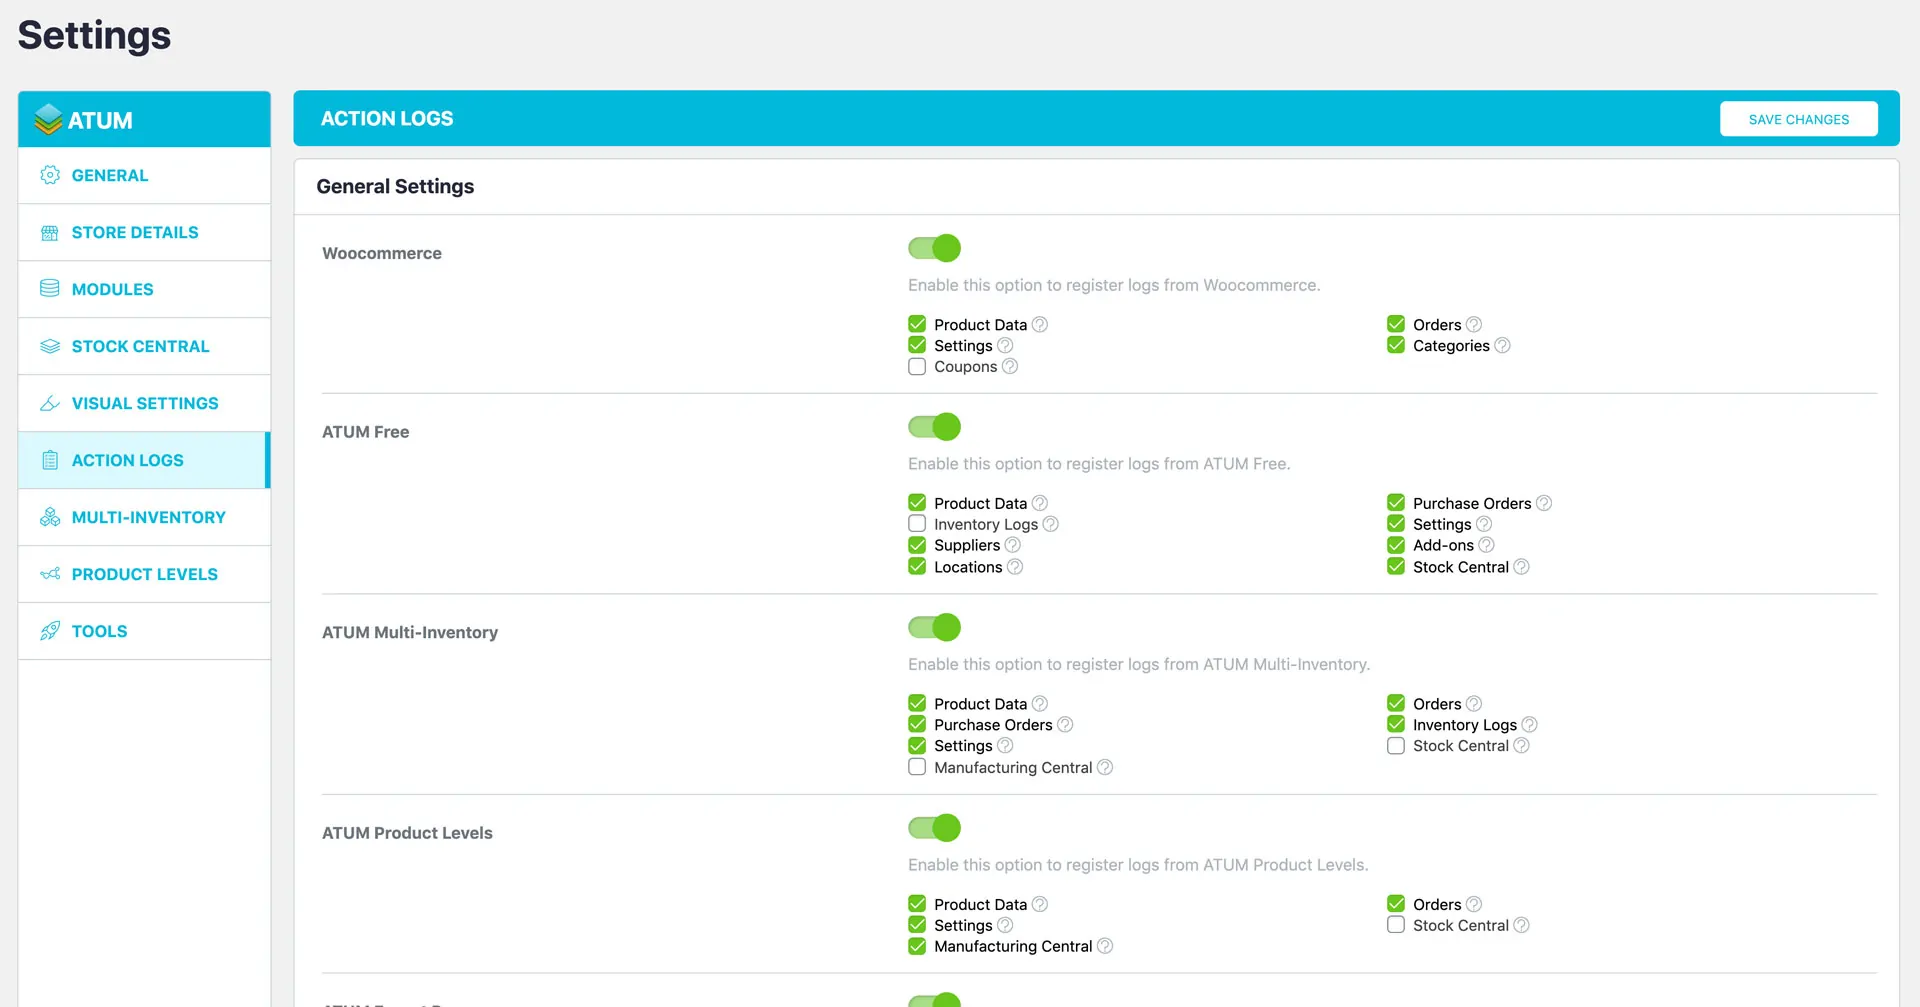Uncheck Product Levels Settings checkbox
The height and width of the screenshot is (1007, 1920).
(x=917, y=925)
